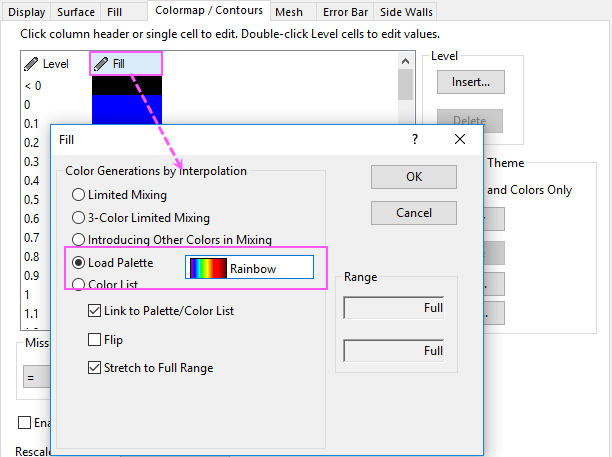Click the lower Range Full field
The height and width of the screenshot is (457, 612).
[394, 350]
